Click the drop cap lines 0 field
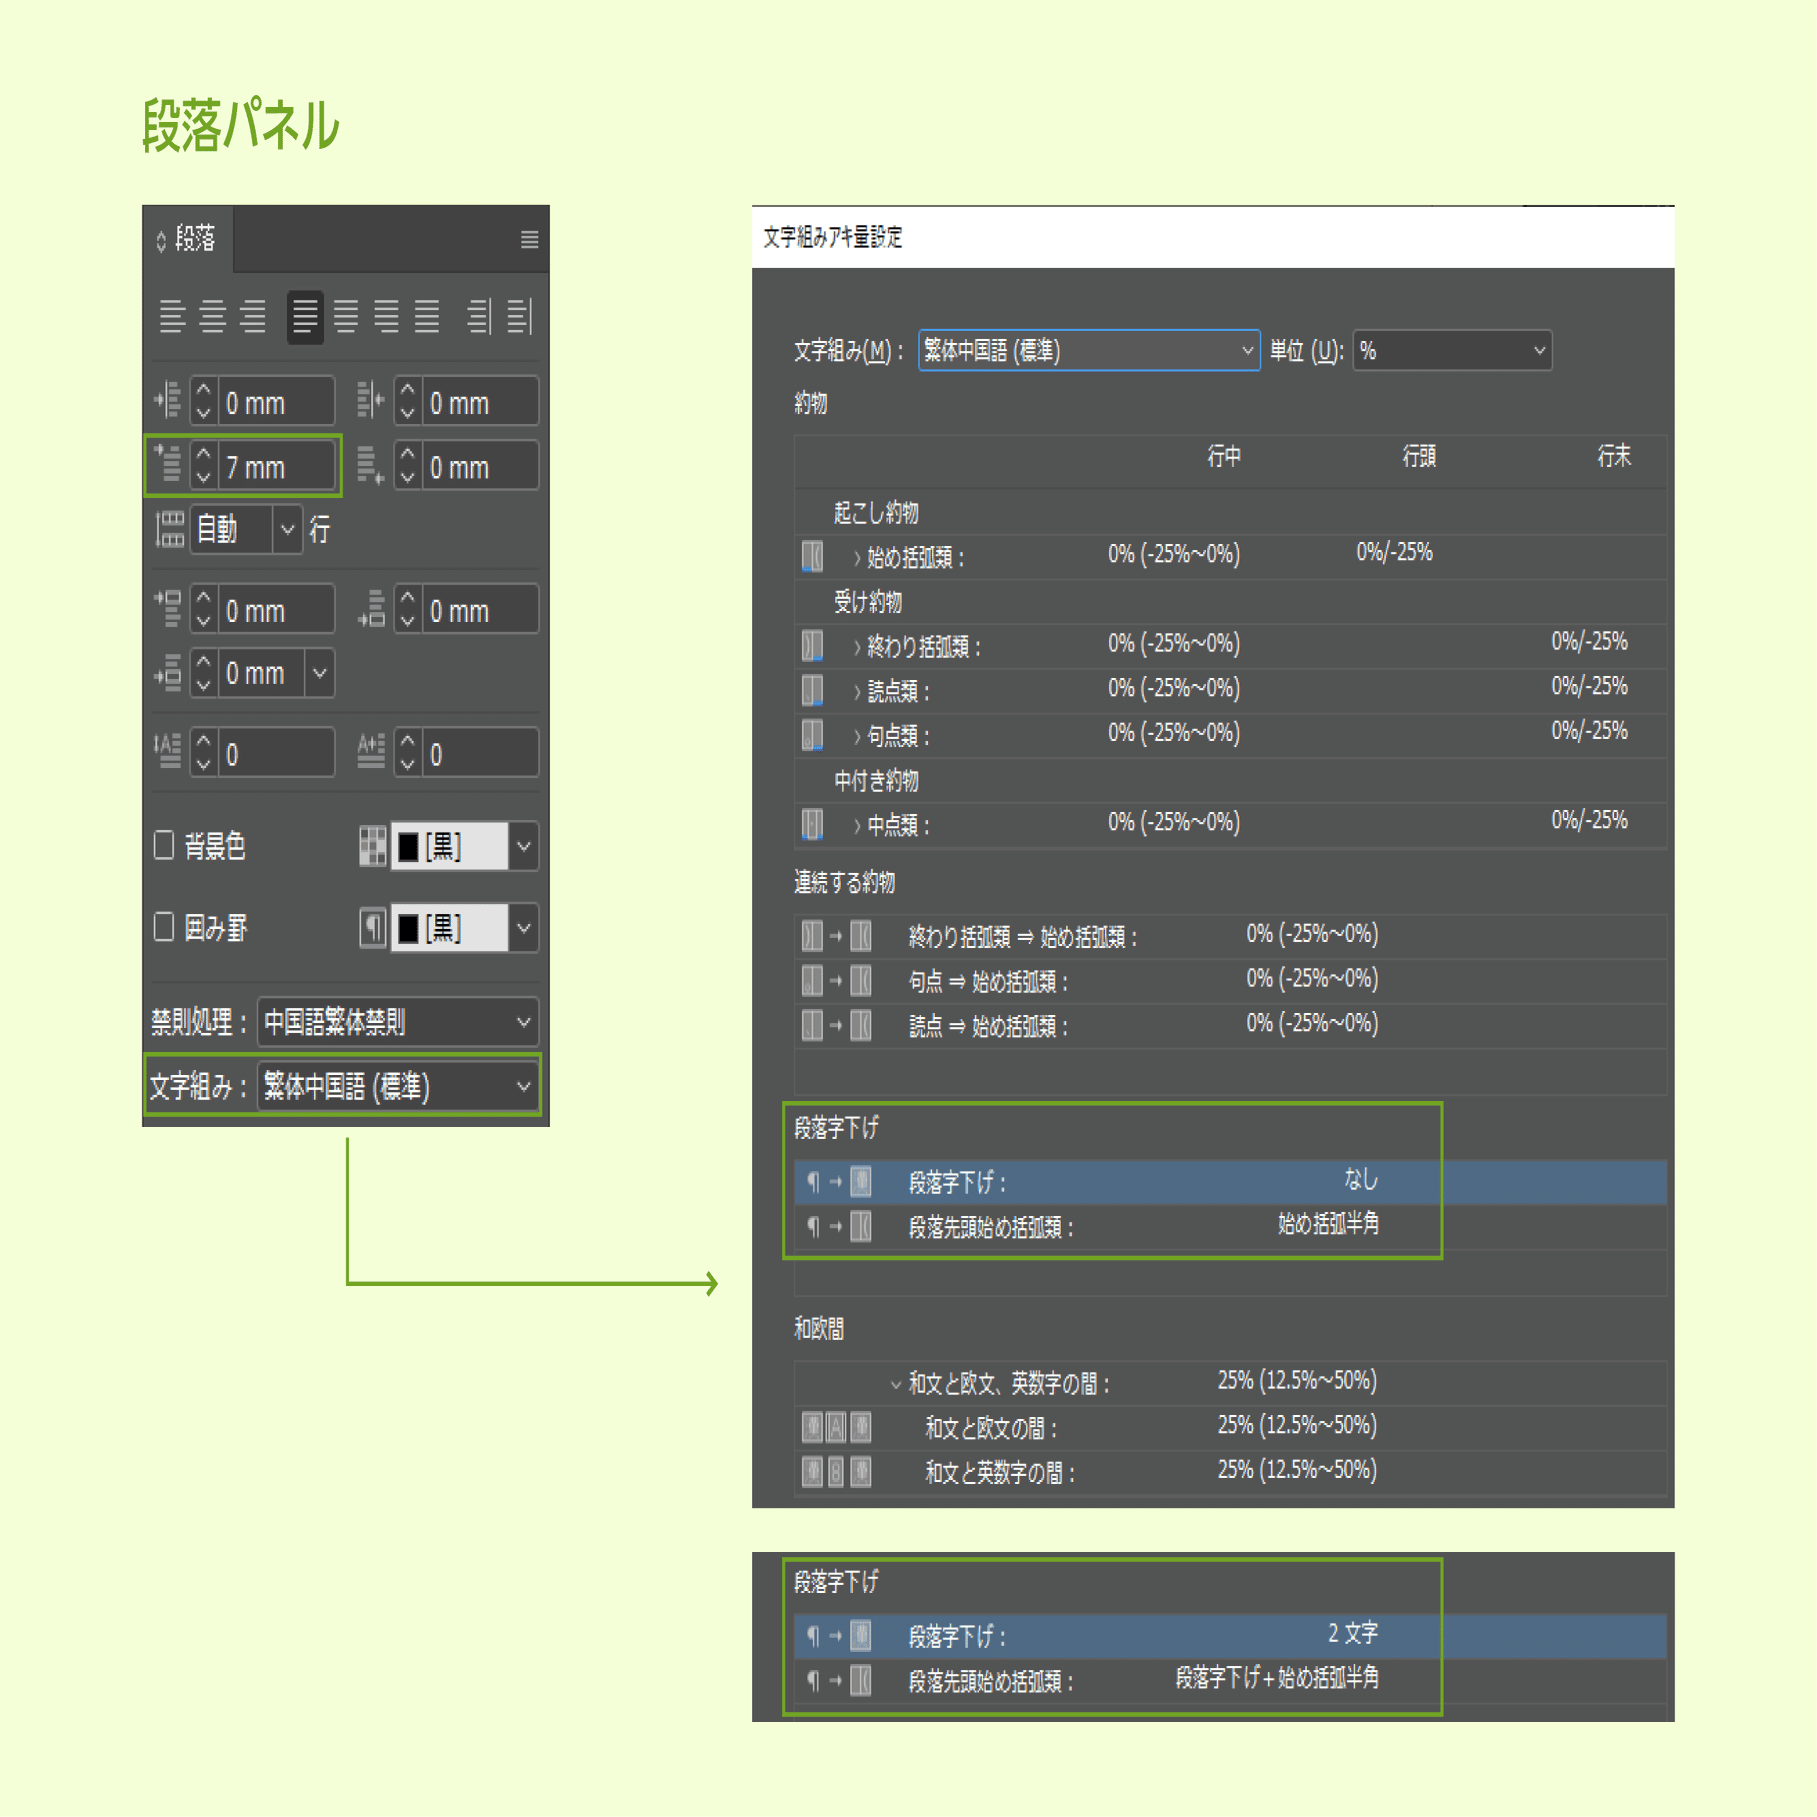Viewport: 1817px width, 1817px height. click(275, 754)
